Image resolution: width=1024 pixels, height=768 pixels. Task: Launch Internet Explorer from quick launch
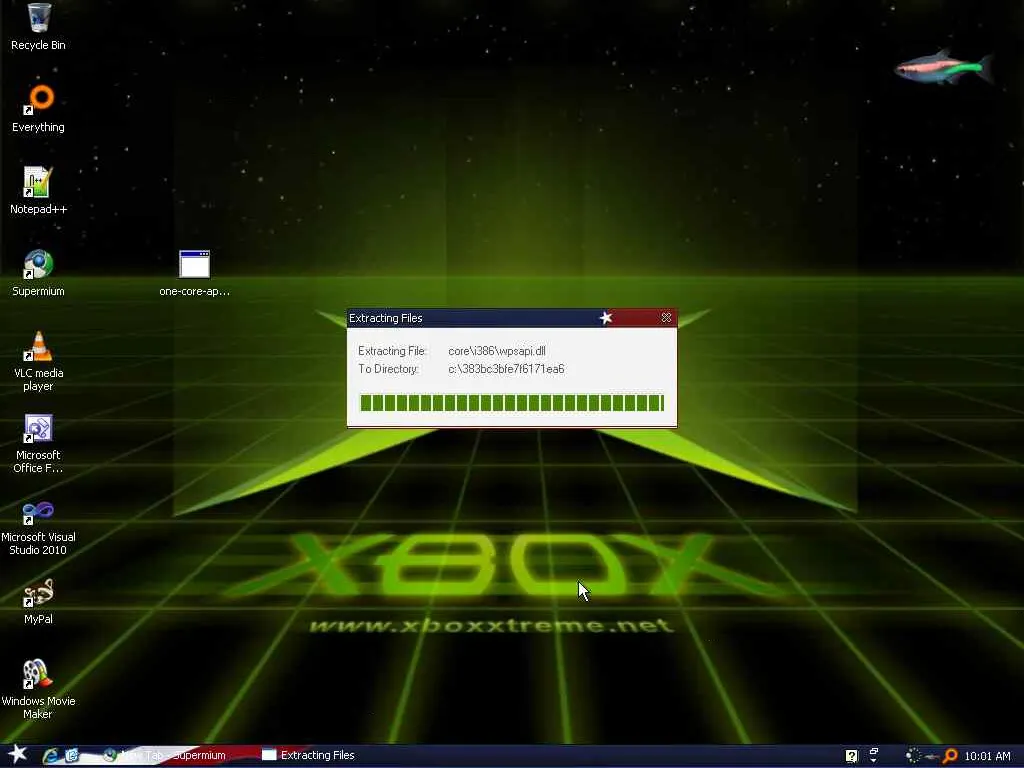pos(50,756)
